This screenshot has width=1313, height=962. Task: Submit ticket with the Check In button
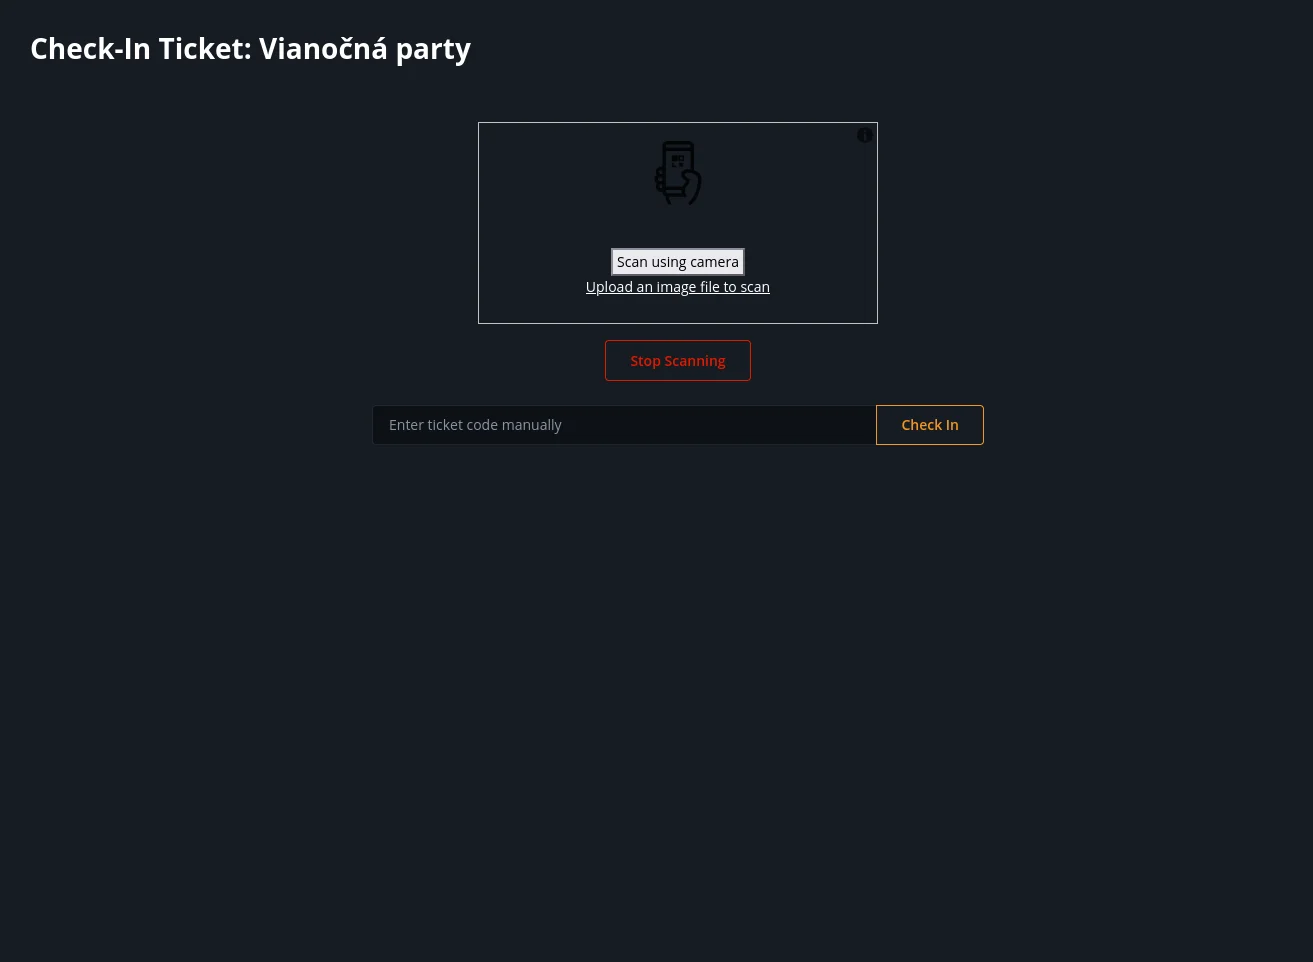coord(930,425)
